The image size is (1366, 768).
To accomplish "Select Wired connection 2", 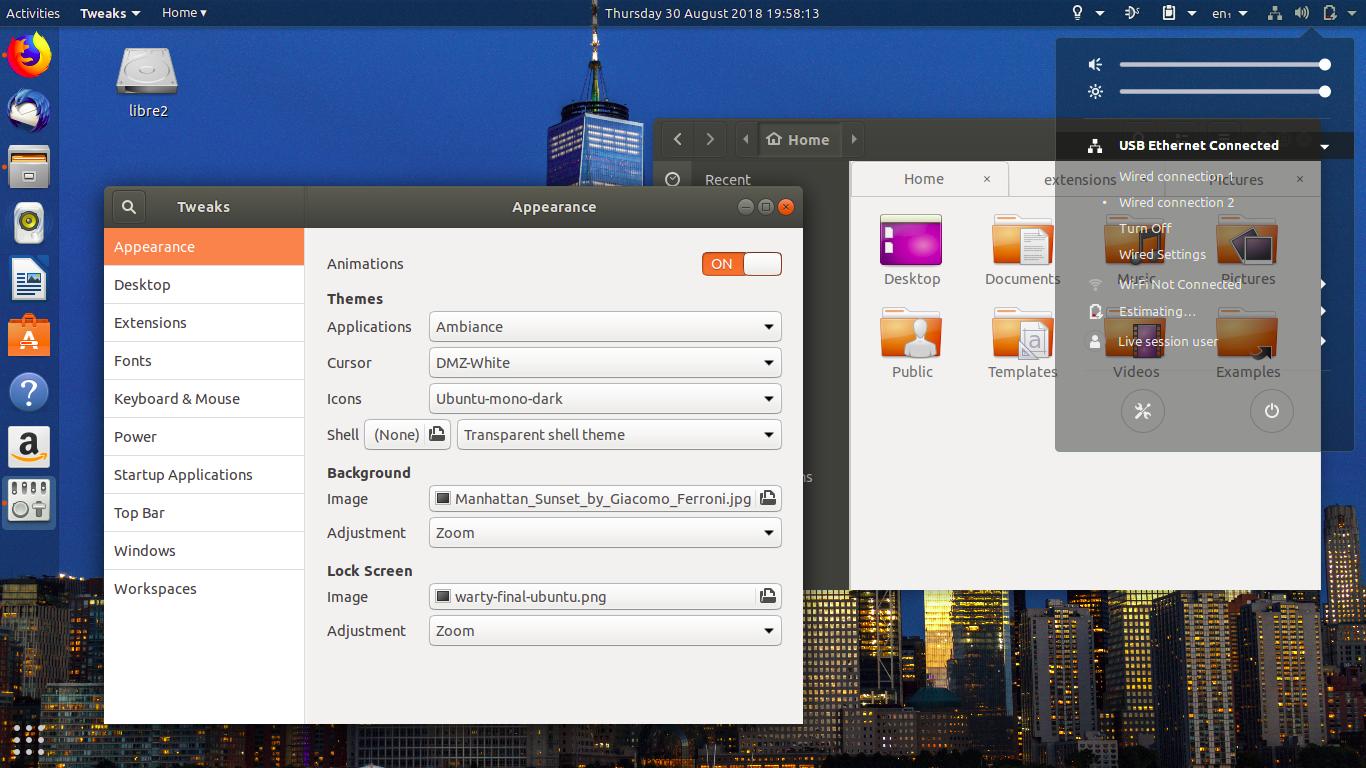I will pos(1176,202).
